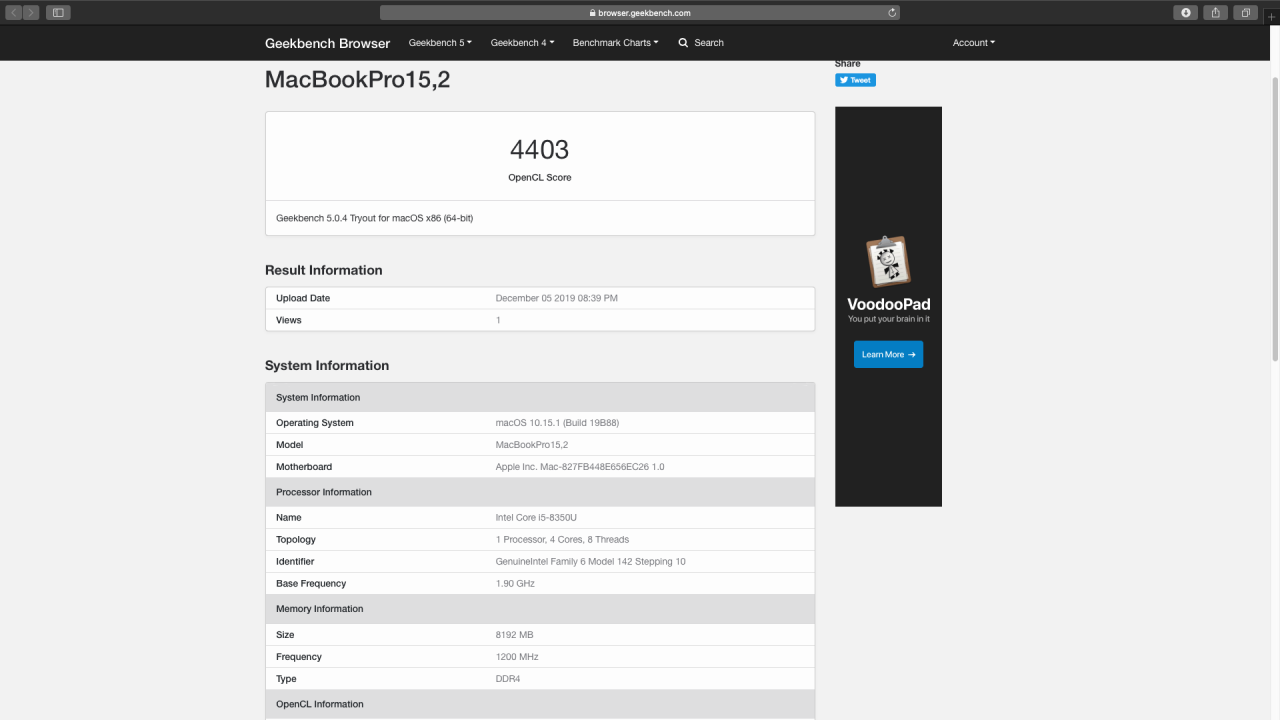The width and height of the screenshot is (1280, 720).
Task: Click the page vertical scrollbar
Action: tap(1274, 220)
